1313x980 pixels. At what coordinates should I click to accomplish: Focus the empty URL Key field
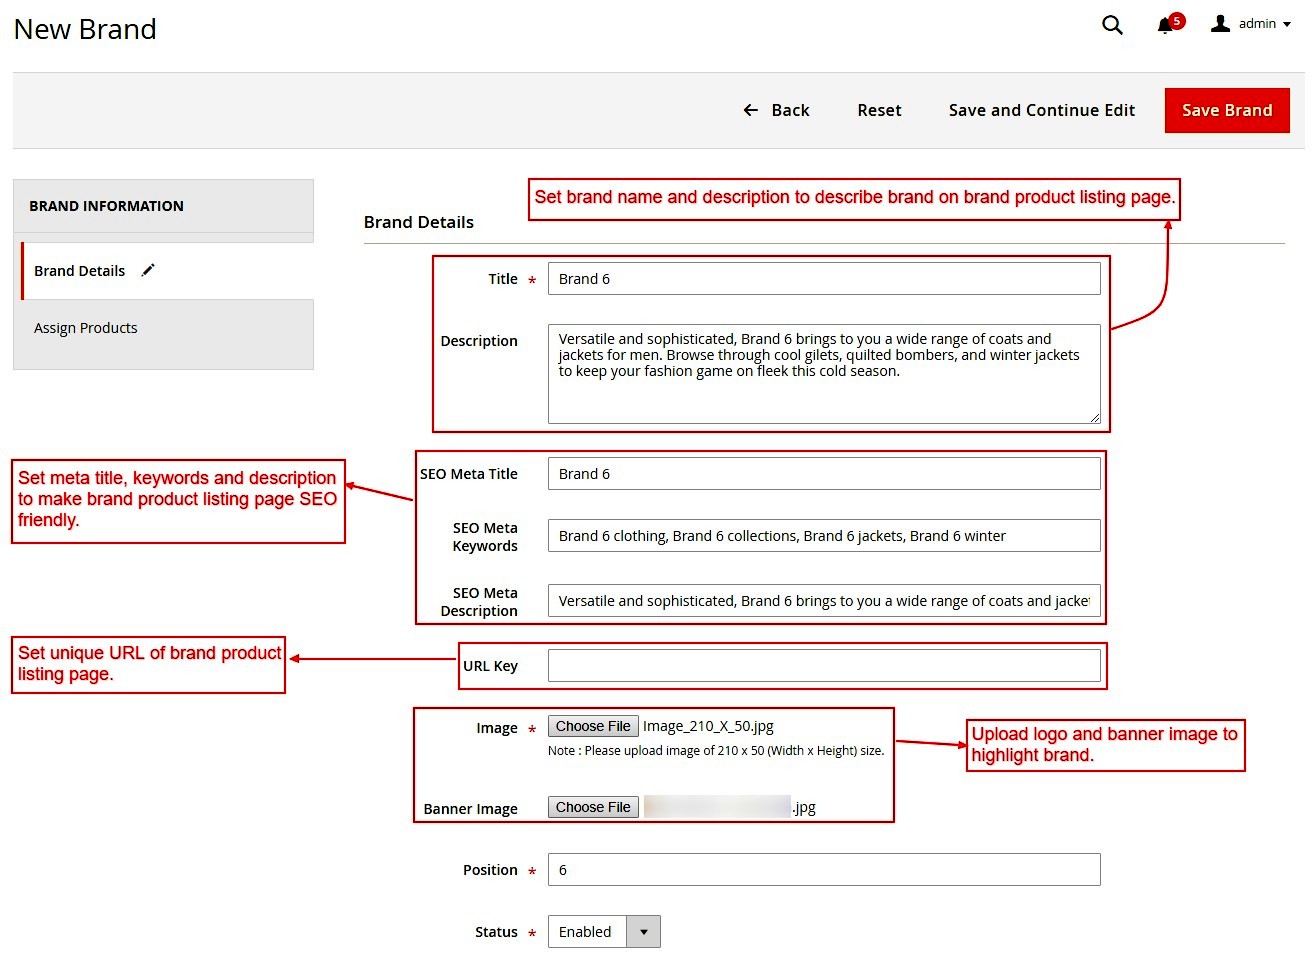coord(823,666)
